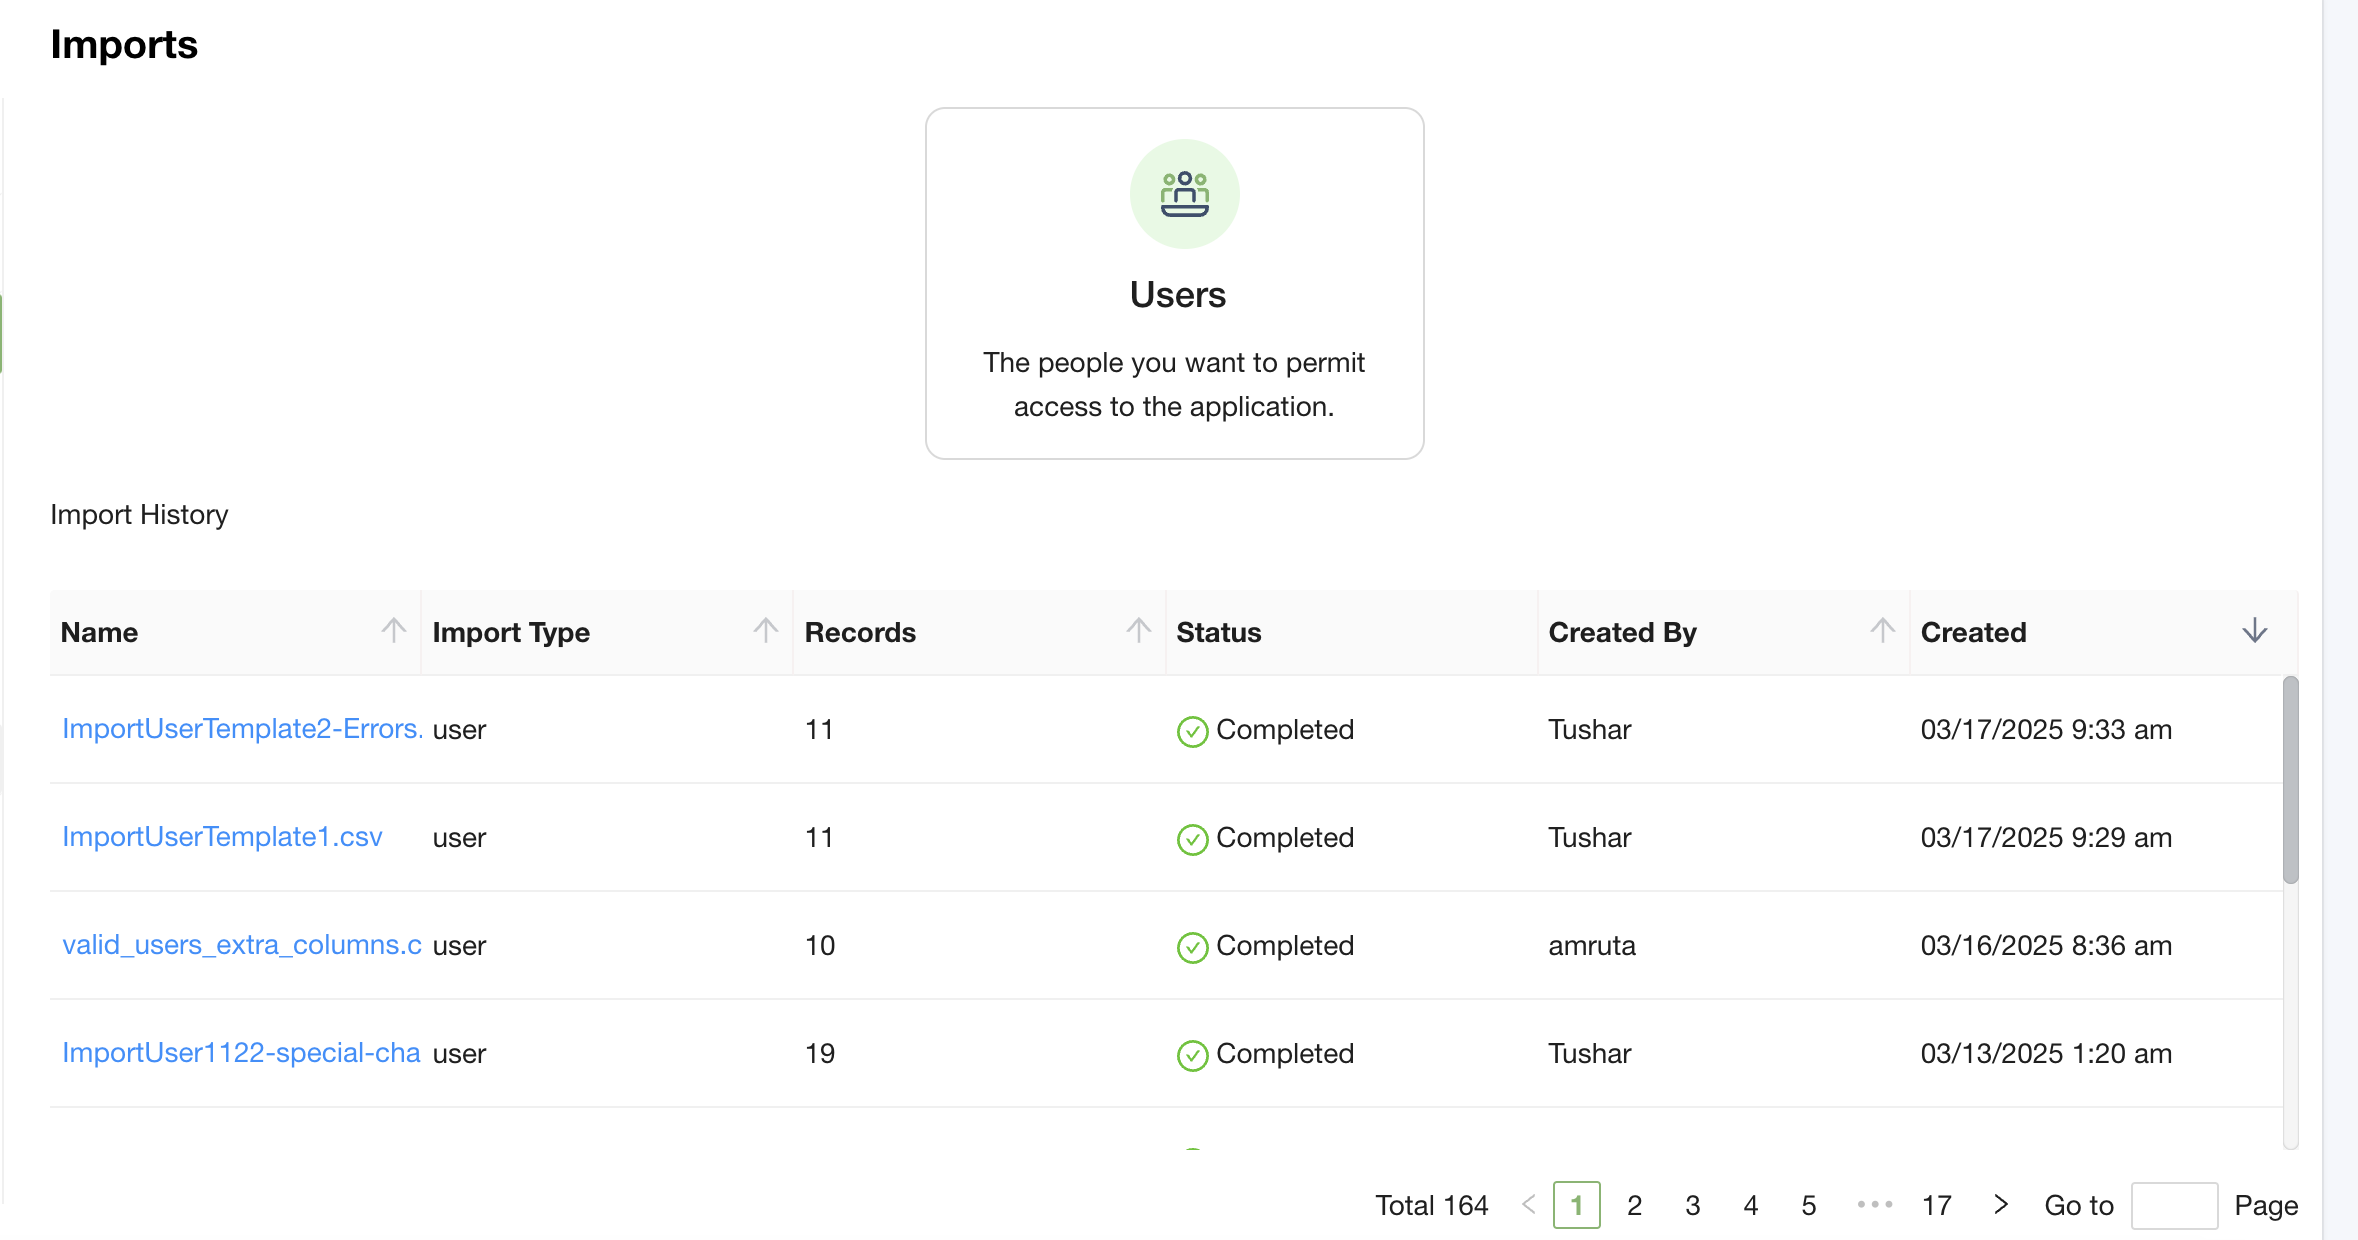Viewport: 2358px width, 1240px height.
Task: Sort by Created By arrow icon
Action: click(x=1882, y=630)
